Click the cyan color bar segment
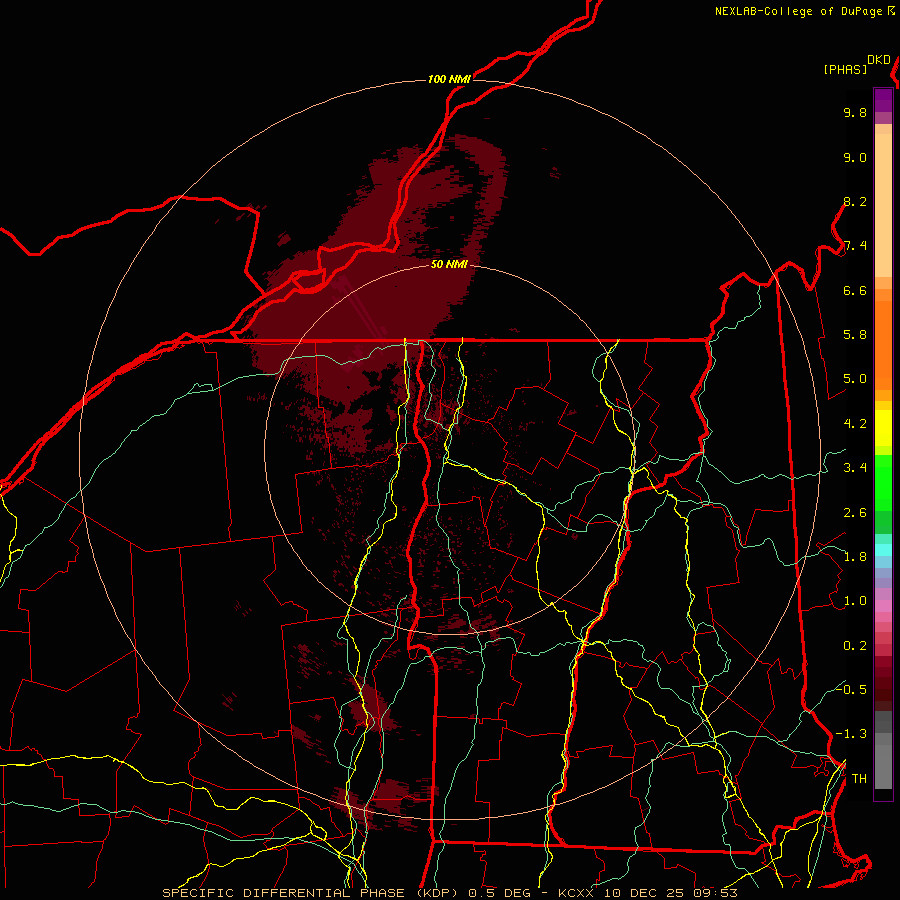 pos(883,549)
